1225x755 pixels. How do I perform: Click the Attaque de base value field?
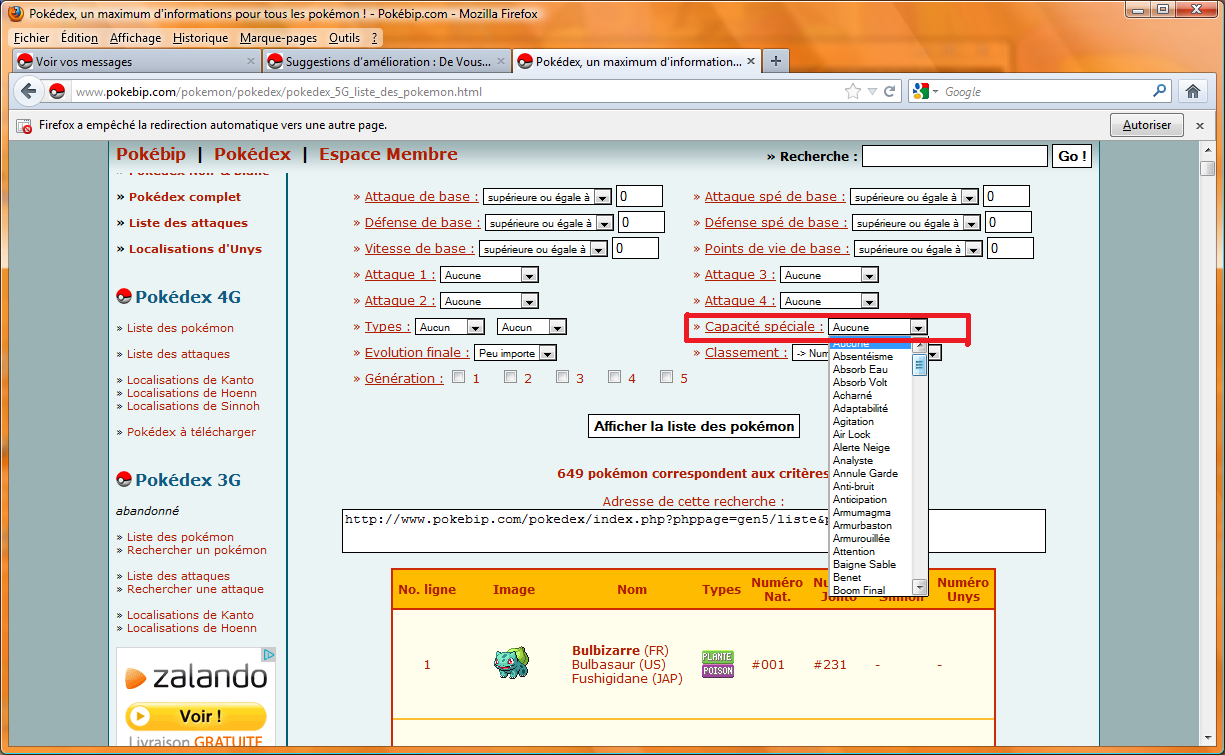click(x=640, y=197)
